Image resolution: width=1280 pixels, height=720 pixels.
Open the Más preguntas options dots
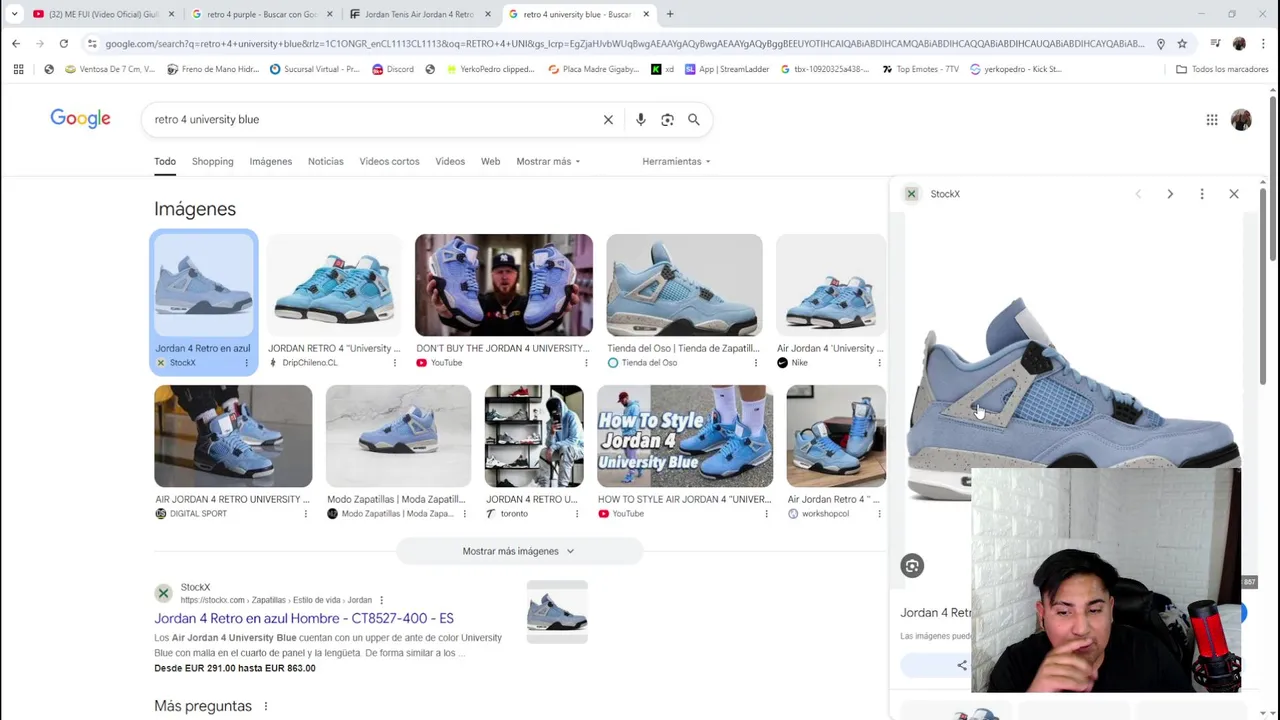266,706
